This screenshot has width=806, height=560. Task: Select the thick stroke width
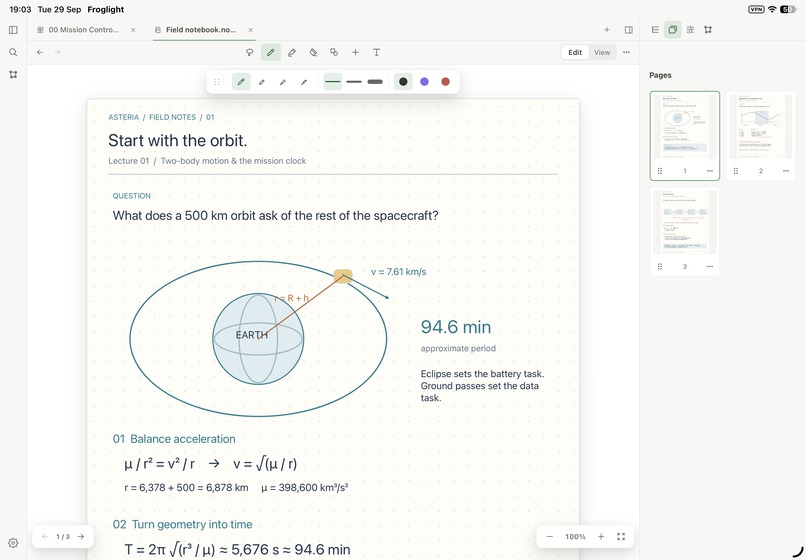click(x=375, y=82)
